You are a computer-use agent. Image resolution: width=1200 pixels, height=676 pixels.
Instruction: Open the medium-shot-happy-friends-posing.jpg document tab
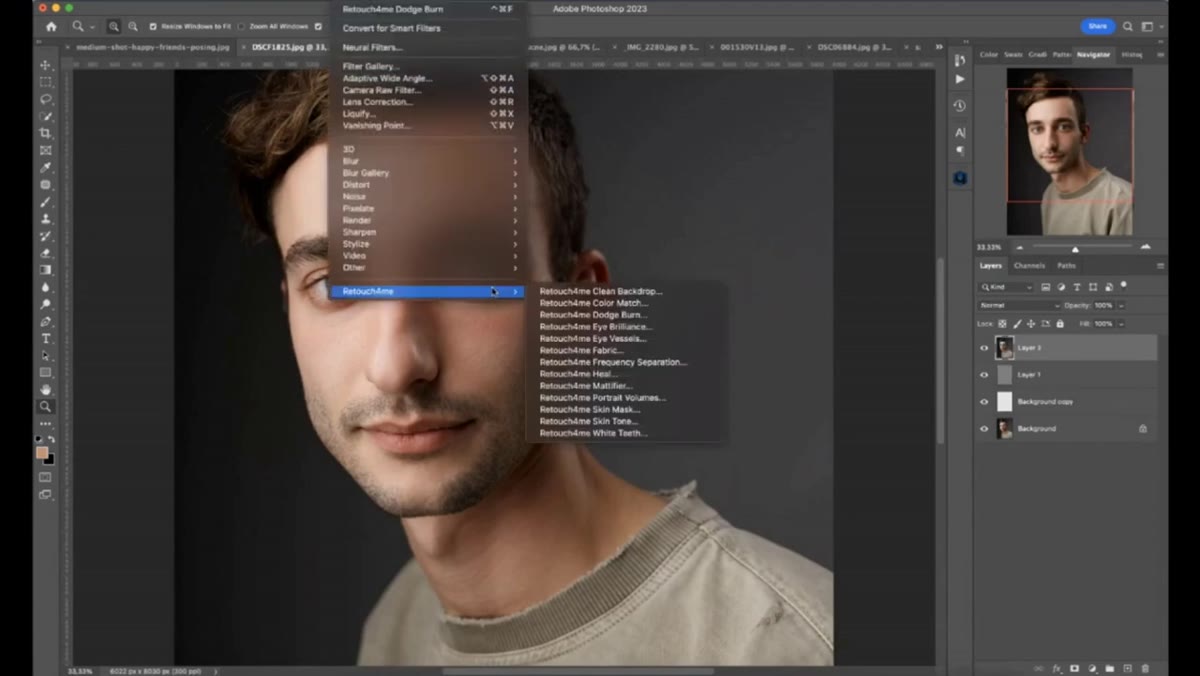click(x=152, y=47)
